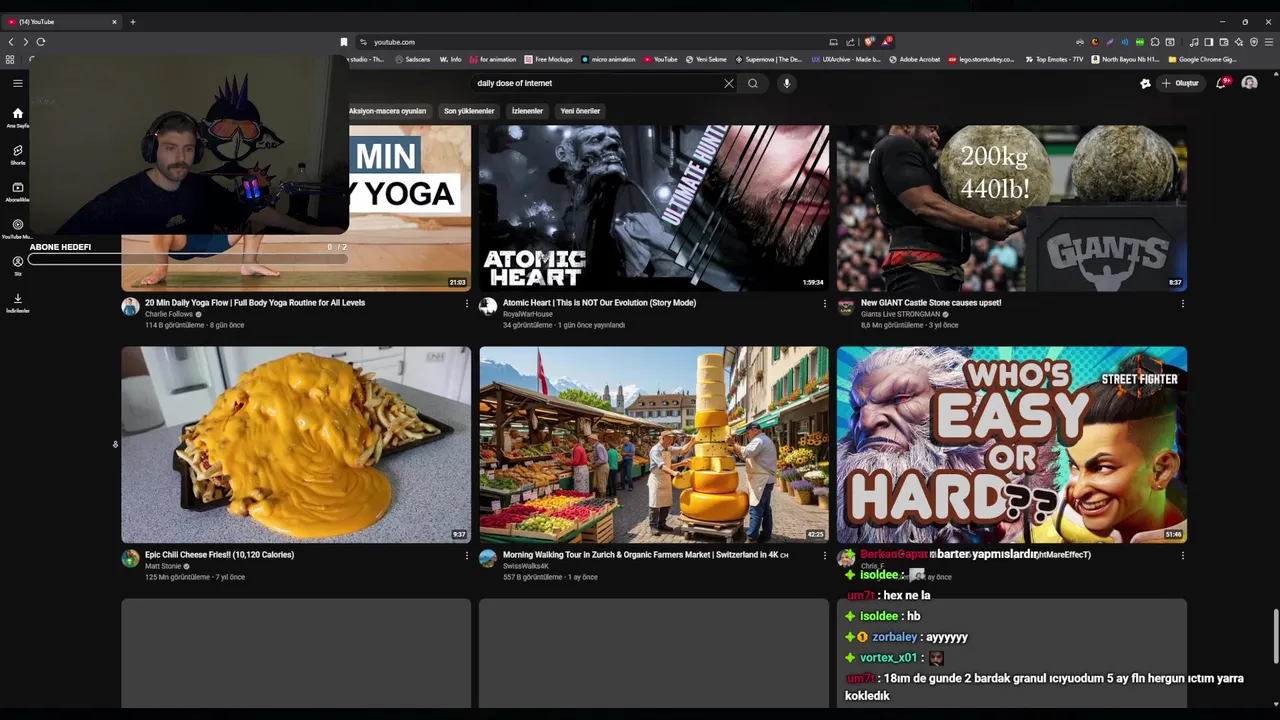Click the icon left of Oluştur
This screenshot has width=1280, height=720.
click(x=1145, y=83)
